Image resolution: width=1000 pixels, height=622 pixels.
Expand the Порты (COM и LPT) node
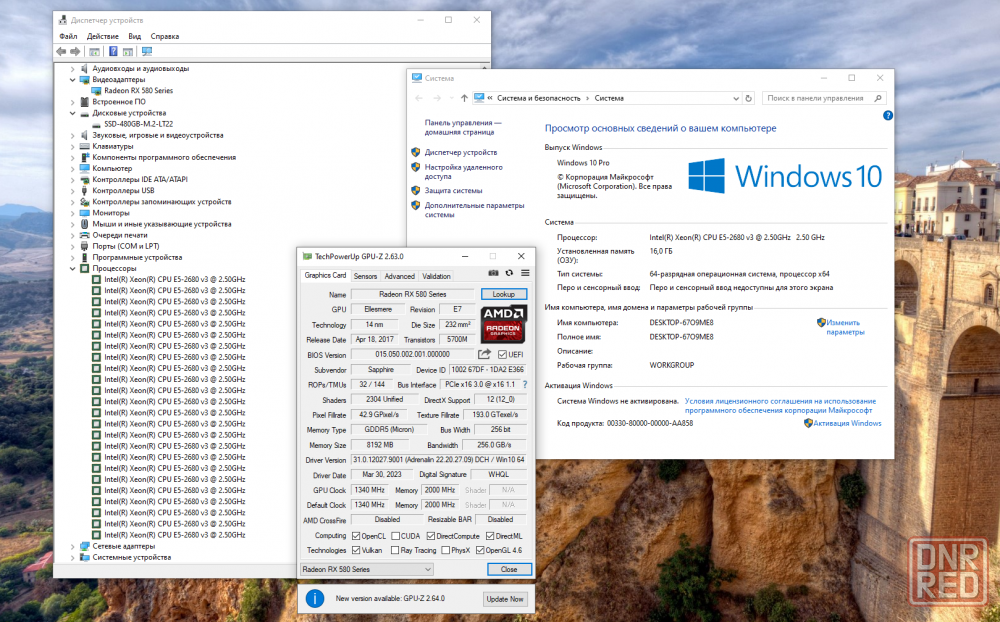73,246
